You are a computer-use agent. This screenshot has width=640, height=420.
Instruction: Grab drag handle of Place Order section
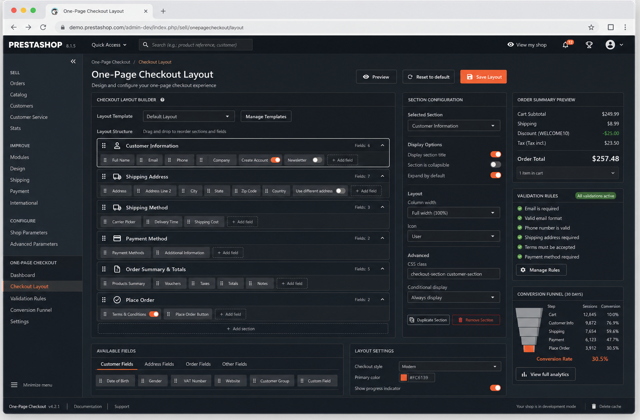tap(104, 300)
